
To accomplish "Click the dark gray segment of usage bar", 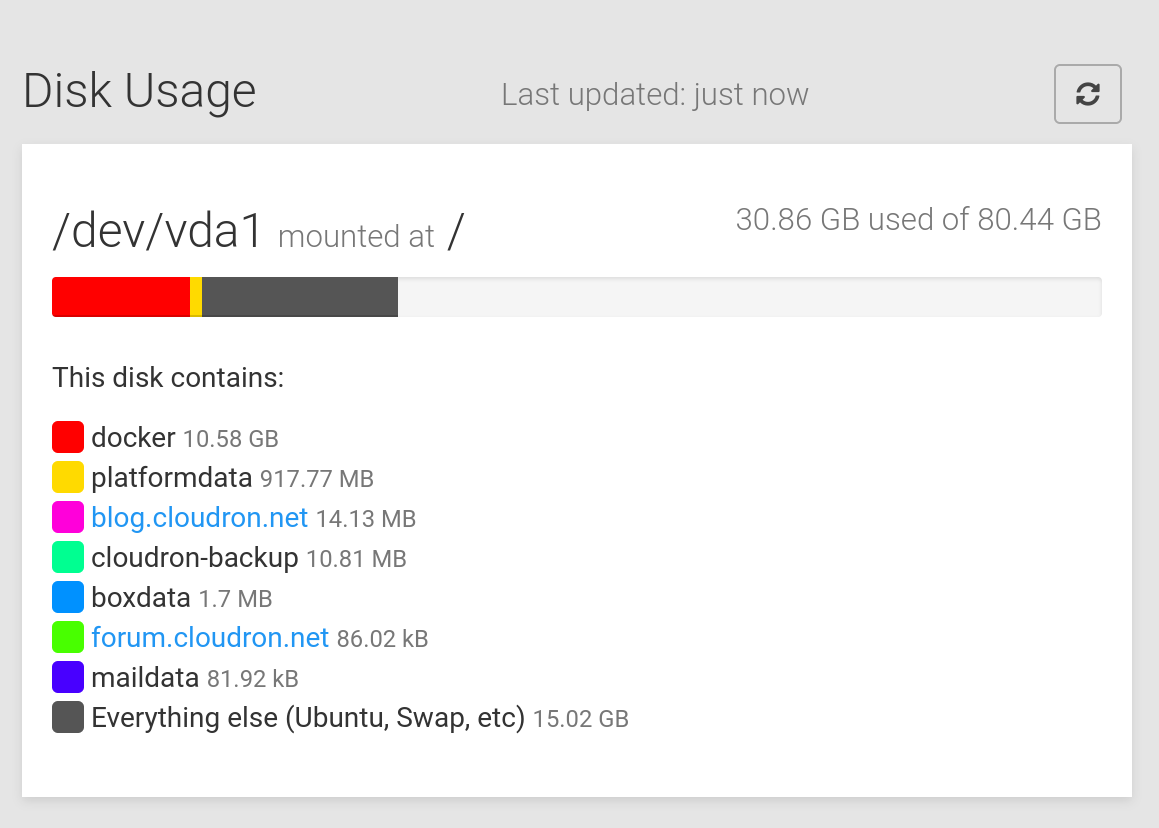I will coord(300,297).
